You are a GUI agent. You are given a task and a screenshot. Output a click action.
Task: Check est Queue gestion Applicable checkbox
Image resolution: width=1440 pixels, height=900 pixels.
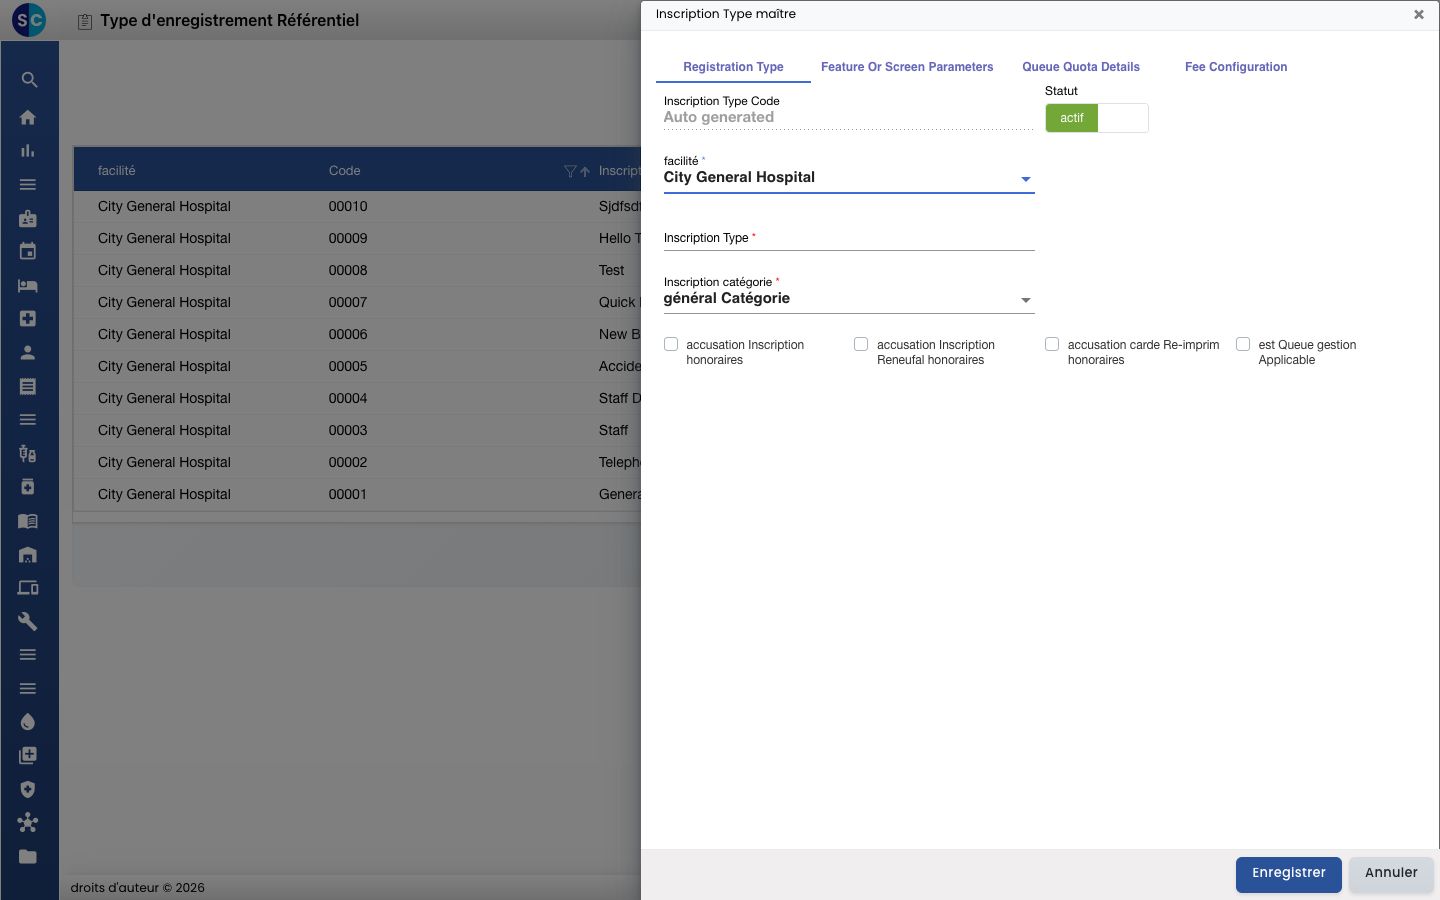click(1243, 344)
